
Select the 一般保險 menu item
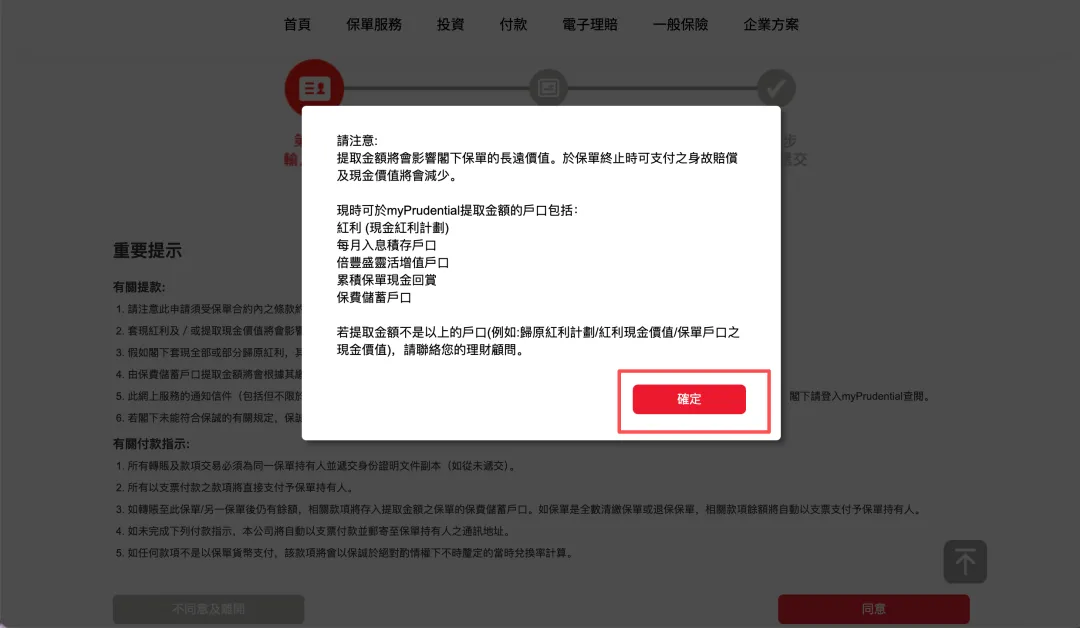coord(681,25)
